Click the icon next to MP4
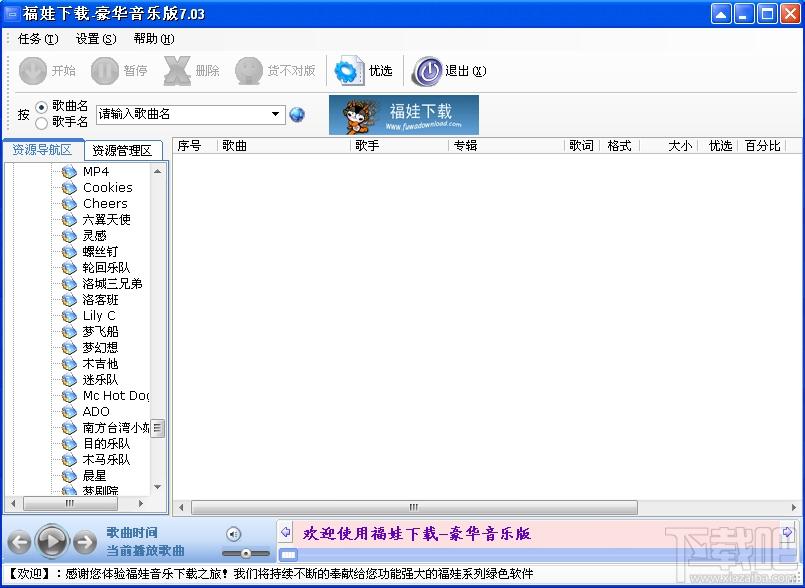 69,172
